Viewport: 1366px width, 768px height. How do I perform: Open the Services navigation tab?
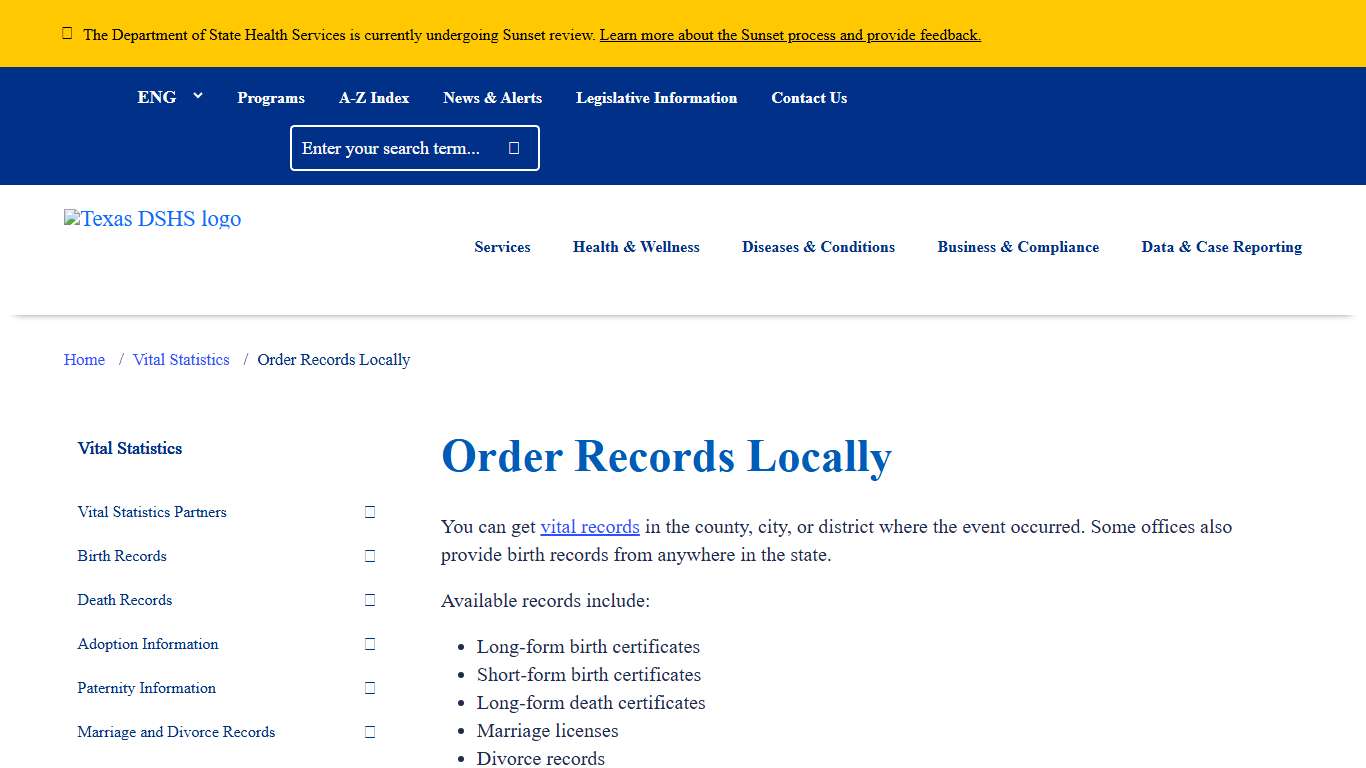click(502, 247)
